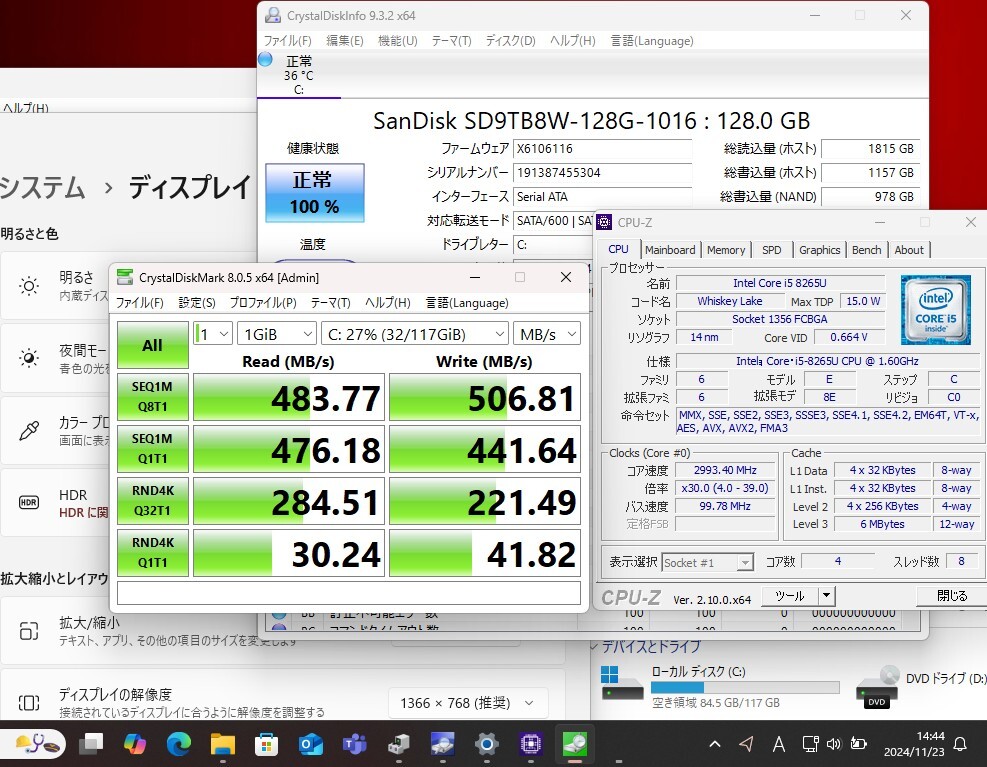This screenshot has height=767, width=987.
Task: Start the SEQ1M Q1T1 test
Action: (152, 449)
